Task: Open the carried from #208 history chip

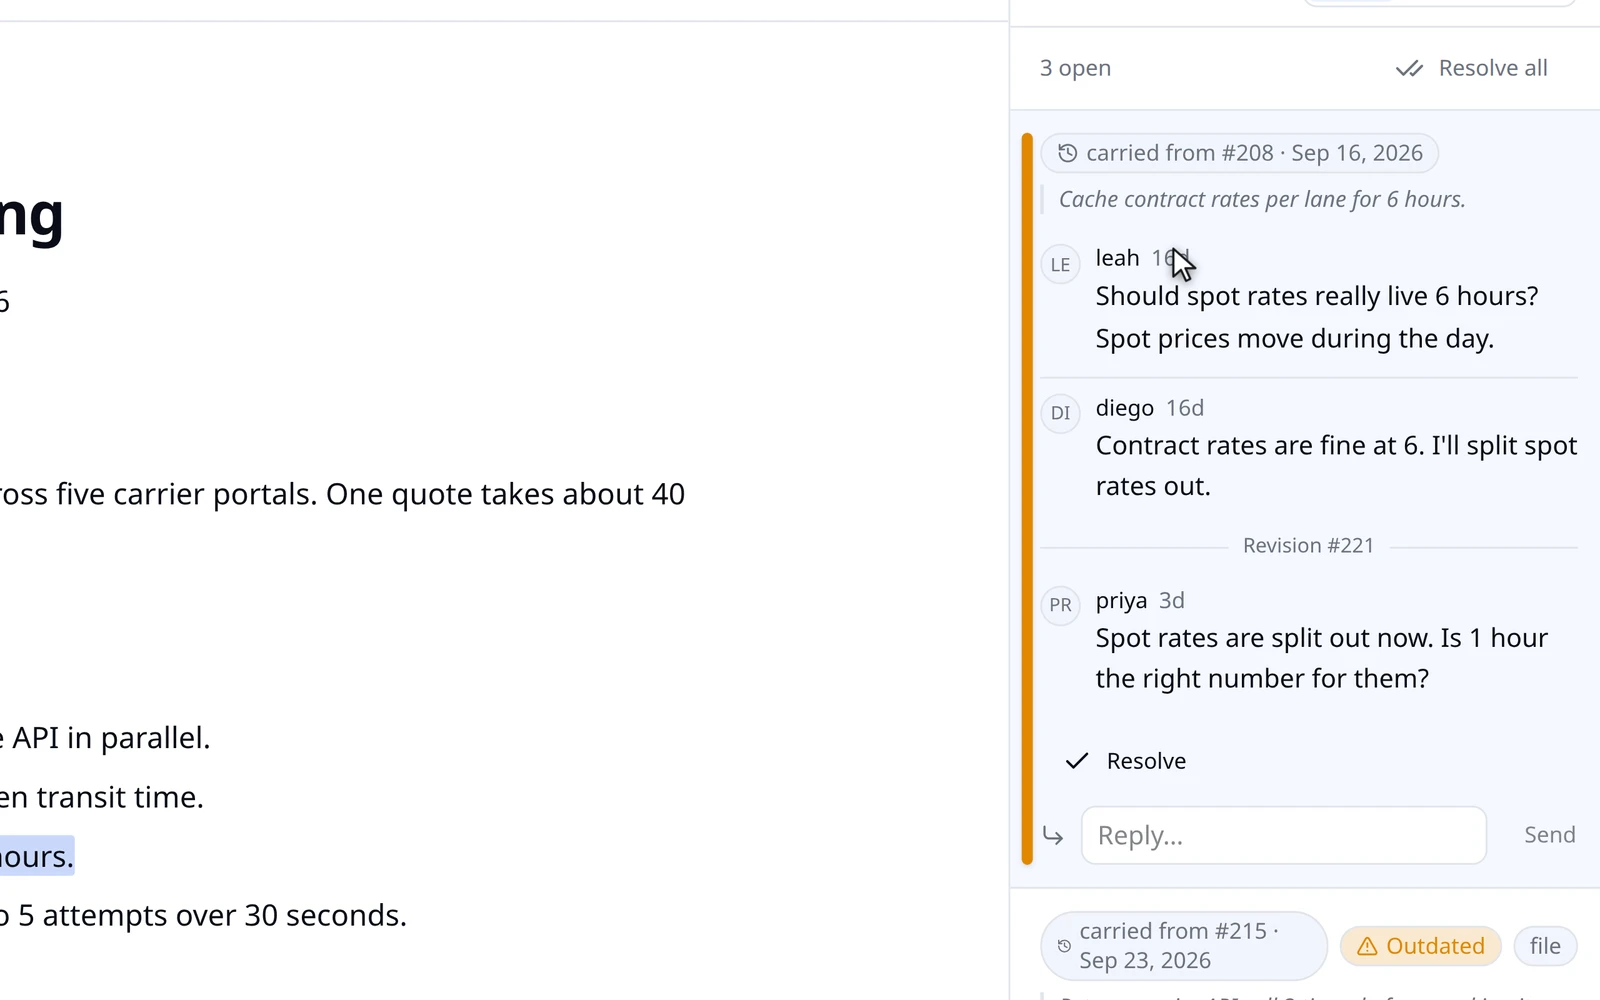Action: click(x=1240, y=153)
